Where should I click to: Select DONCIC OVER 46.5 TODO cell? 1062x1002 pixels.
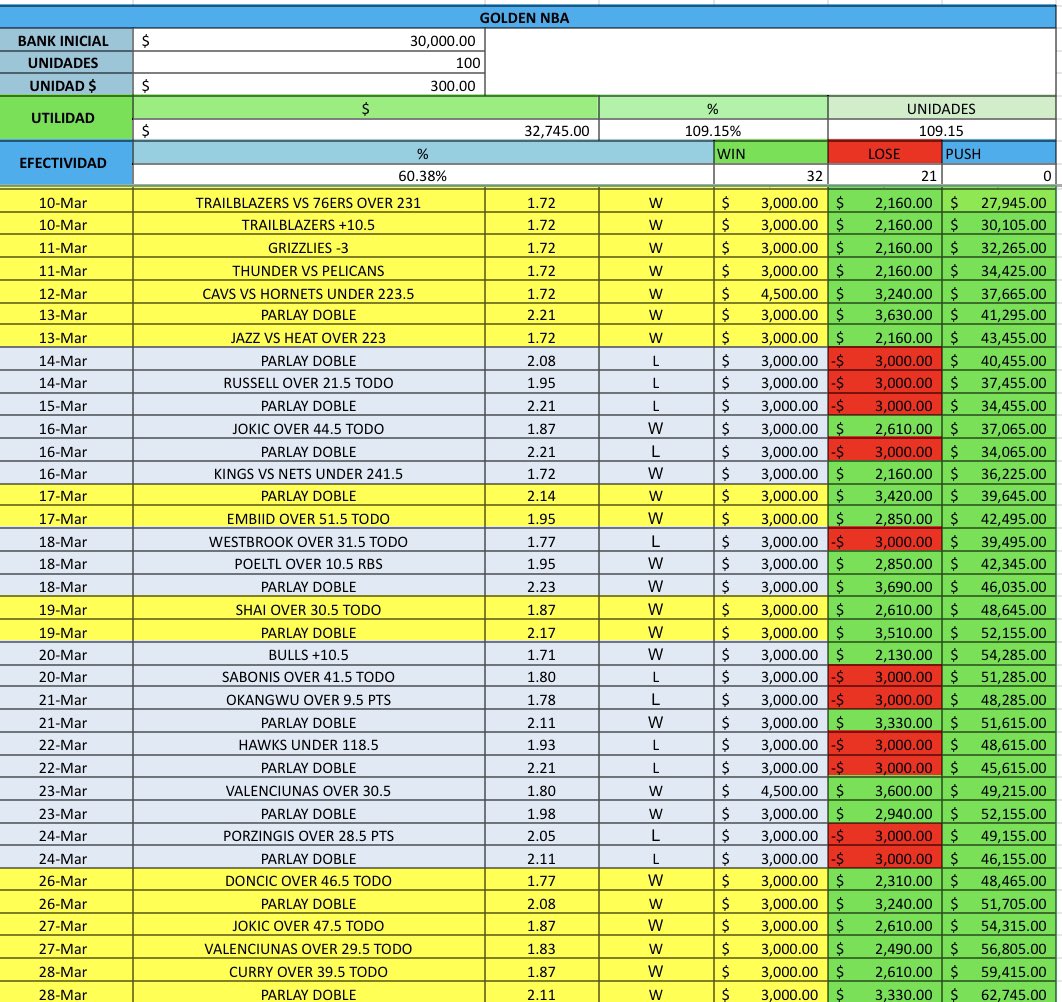pyautogui.click(x=309, y=881)
